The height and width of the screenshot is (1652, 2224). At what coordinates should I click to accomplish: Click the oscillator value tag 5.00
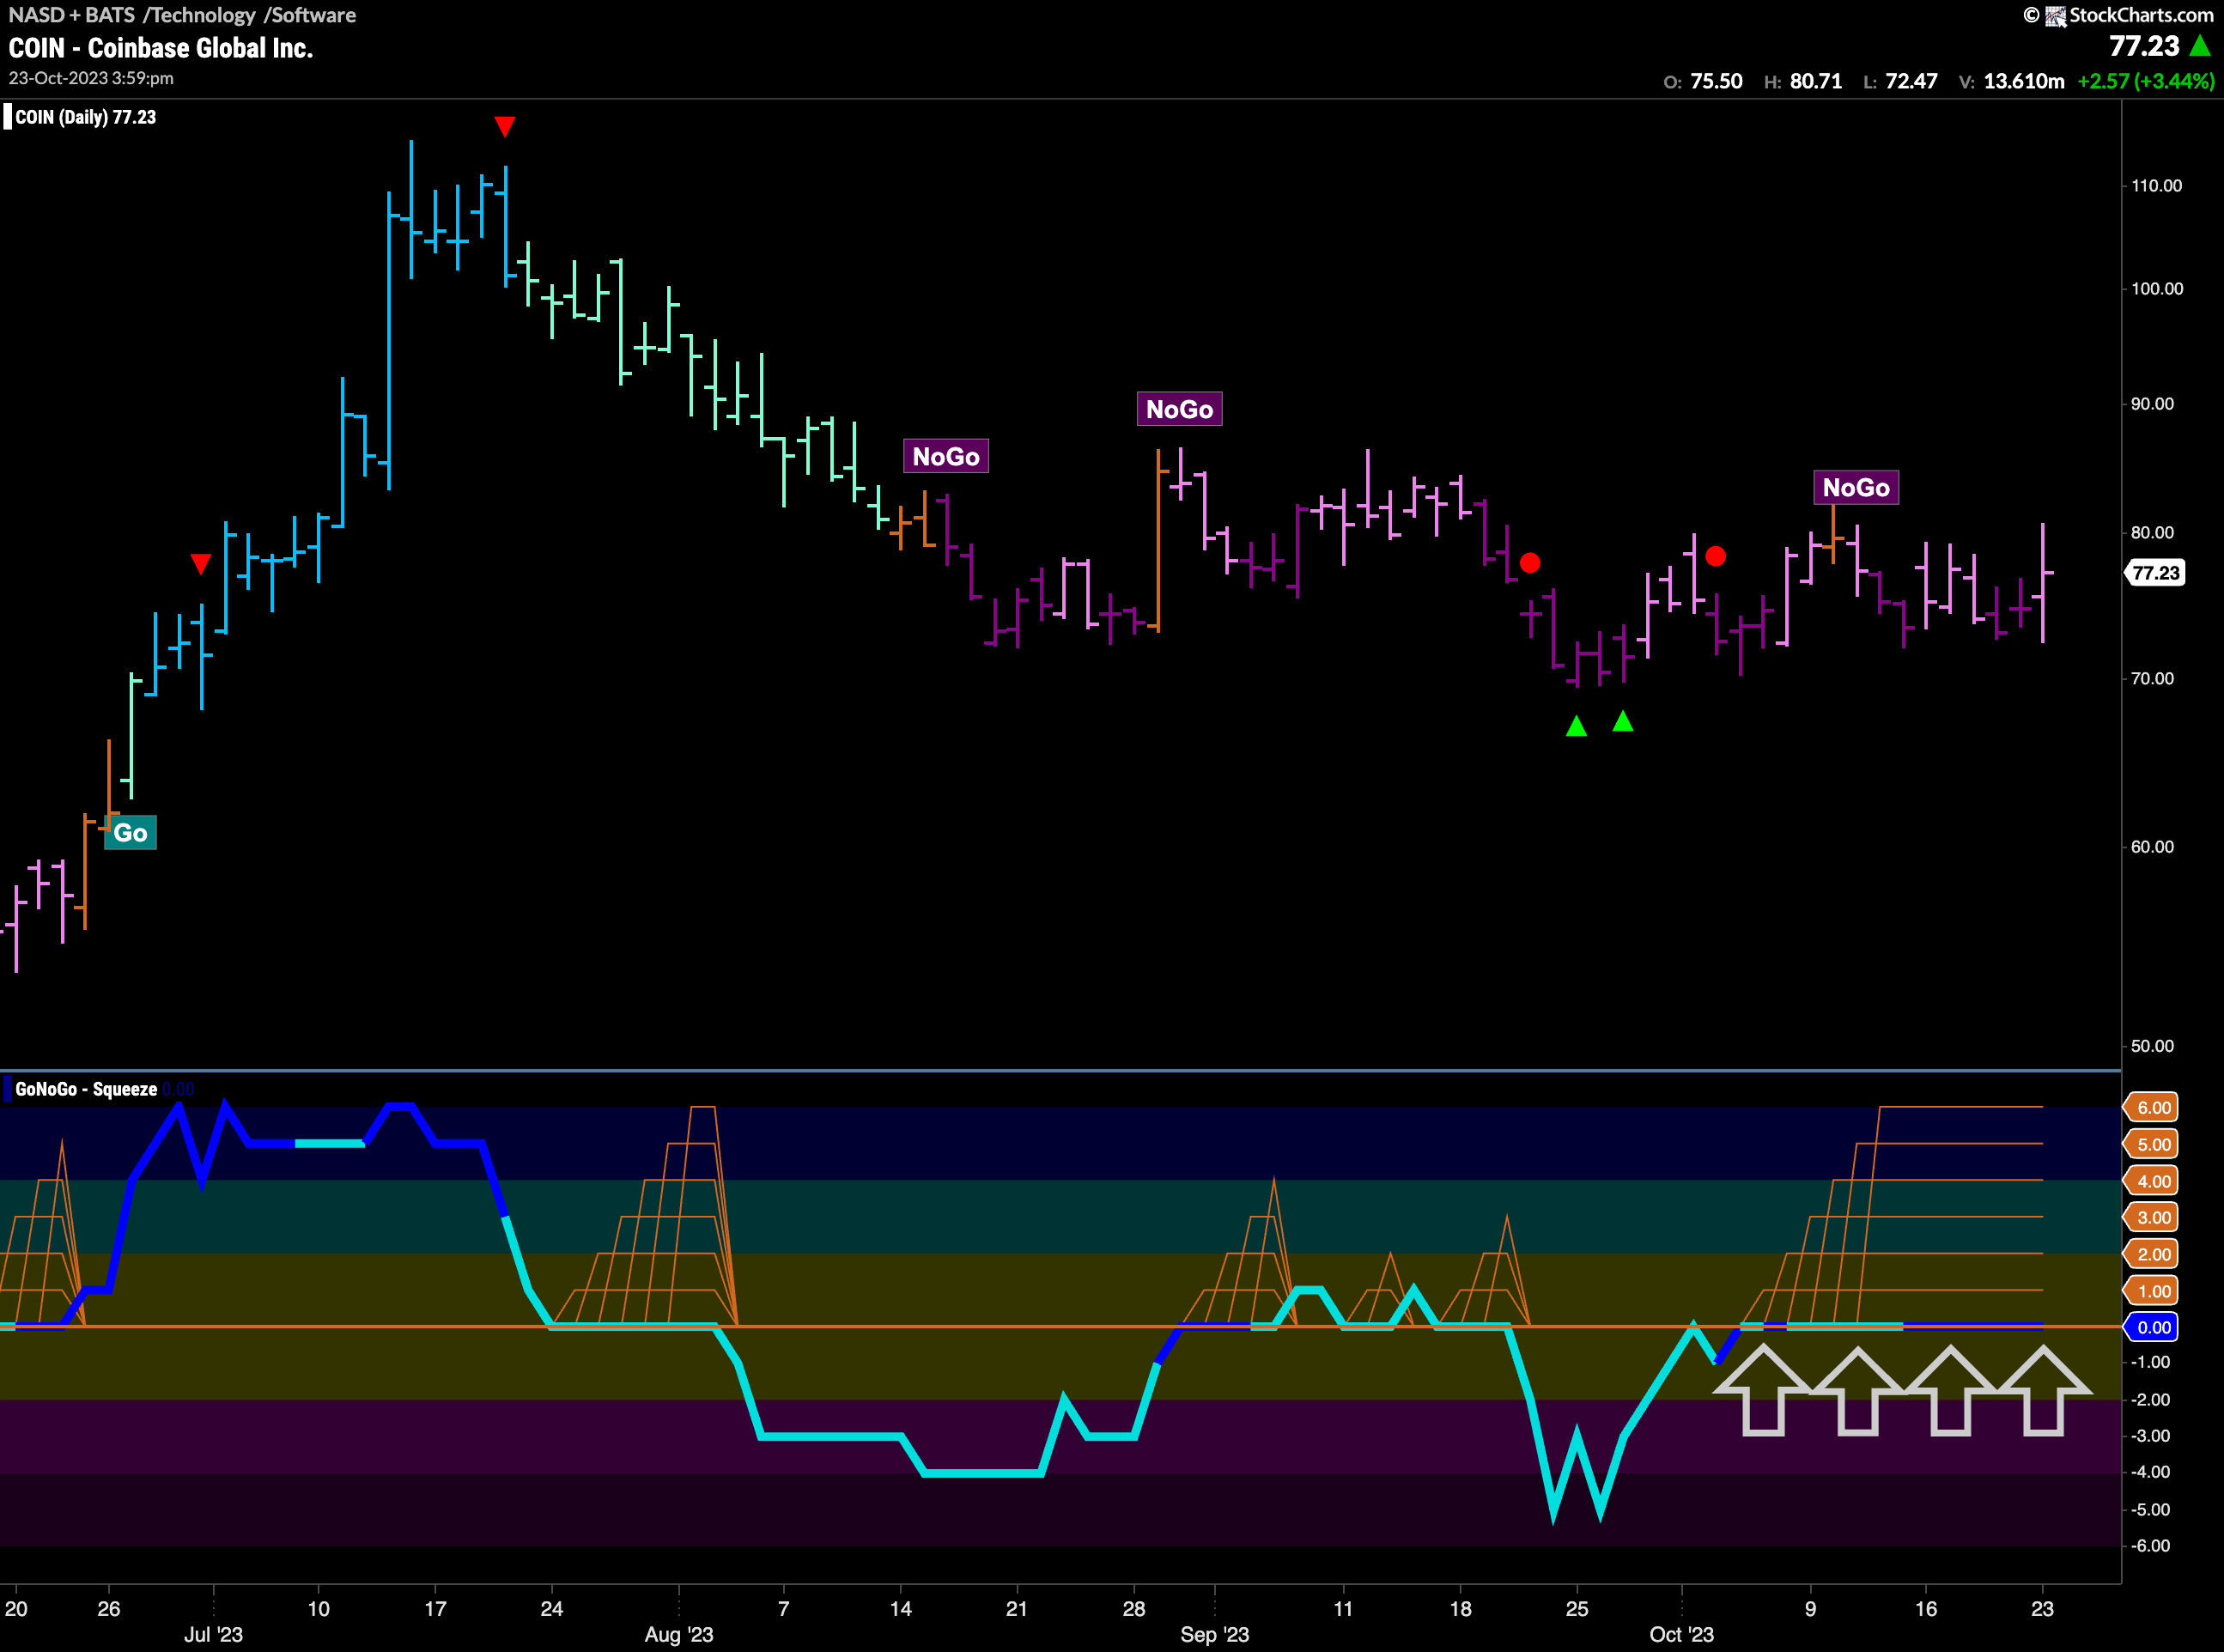2153,1144
